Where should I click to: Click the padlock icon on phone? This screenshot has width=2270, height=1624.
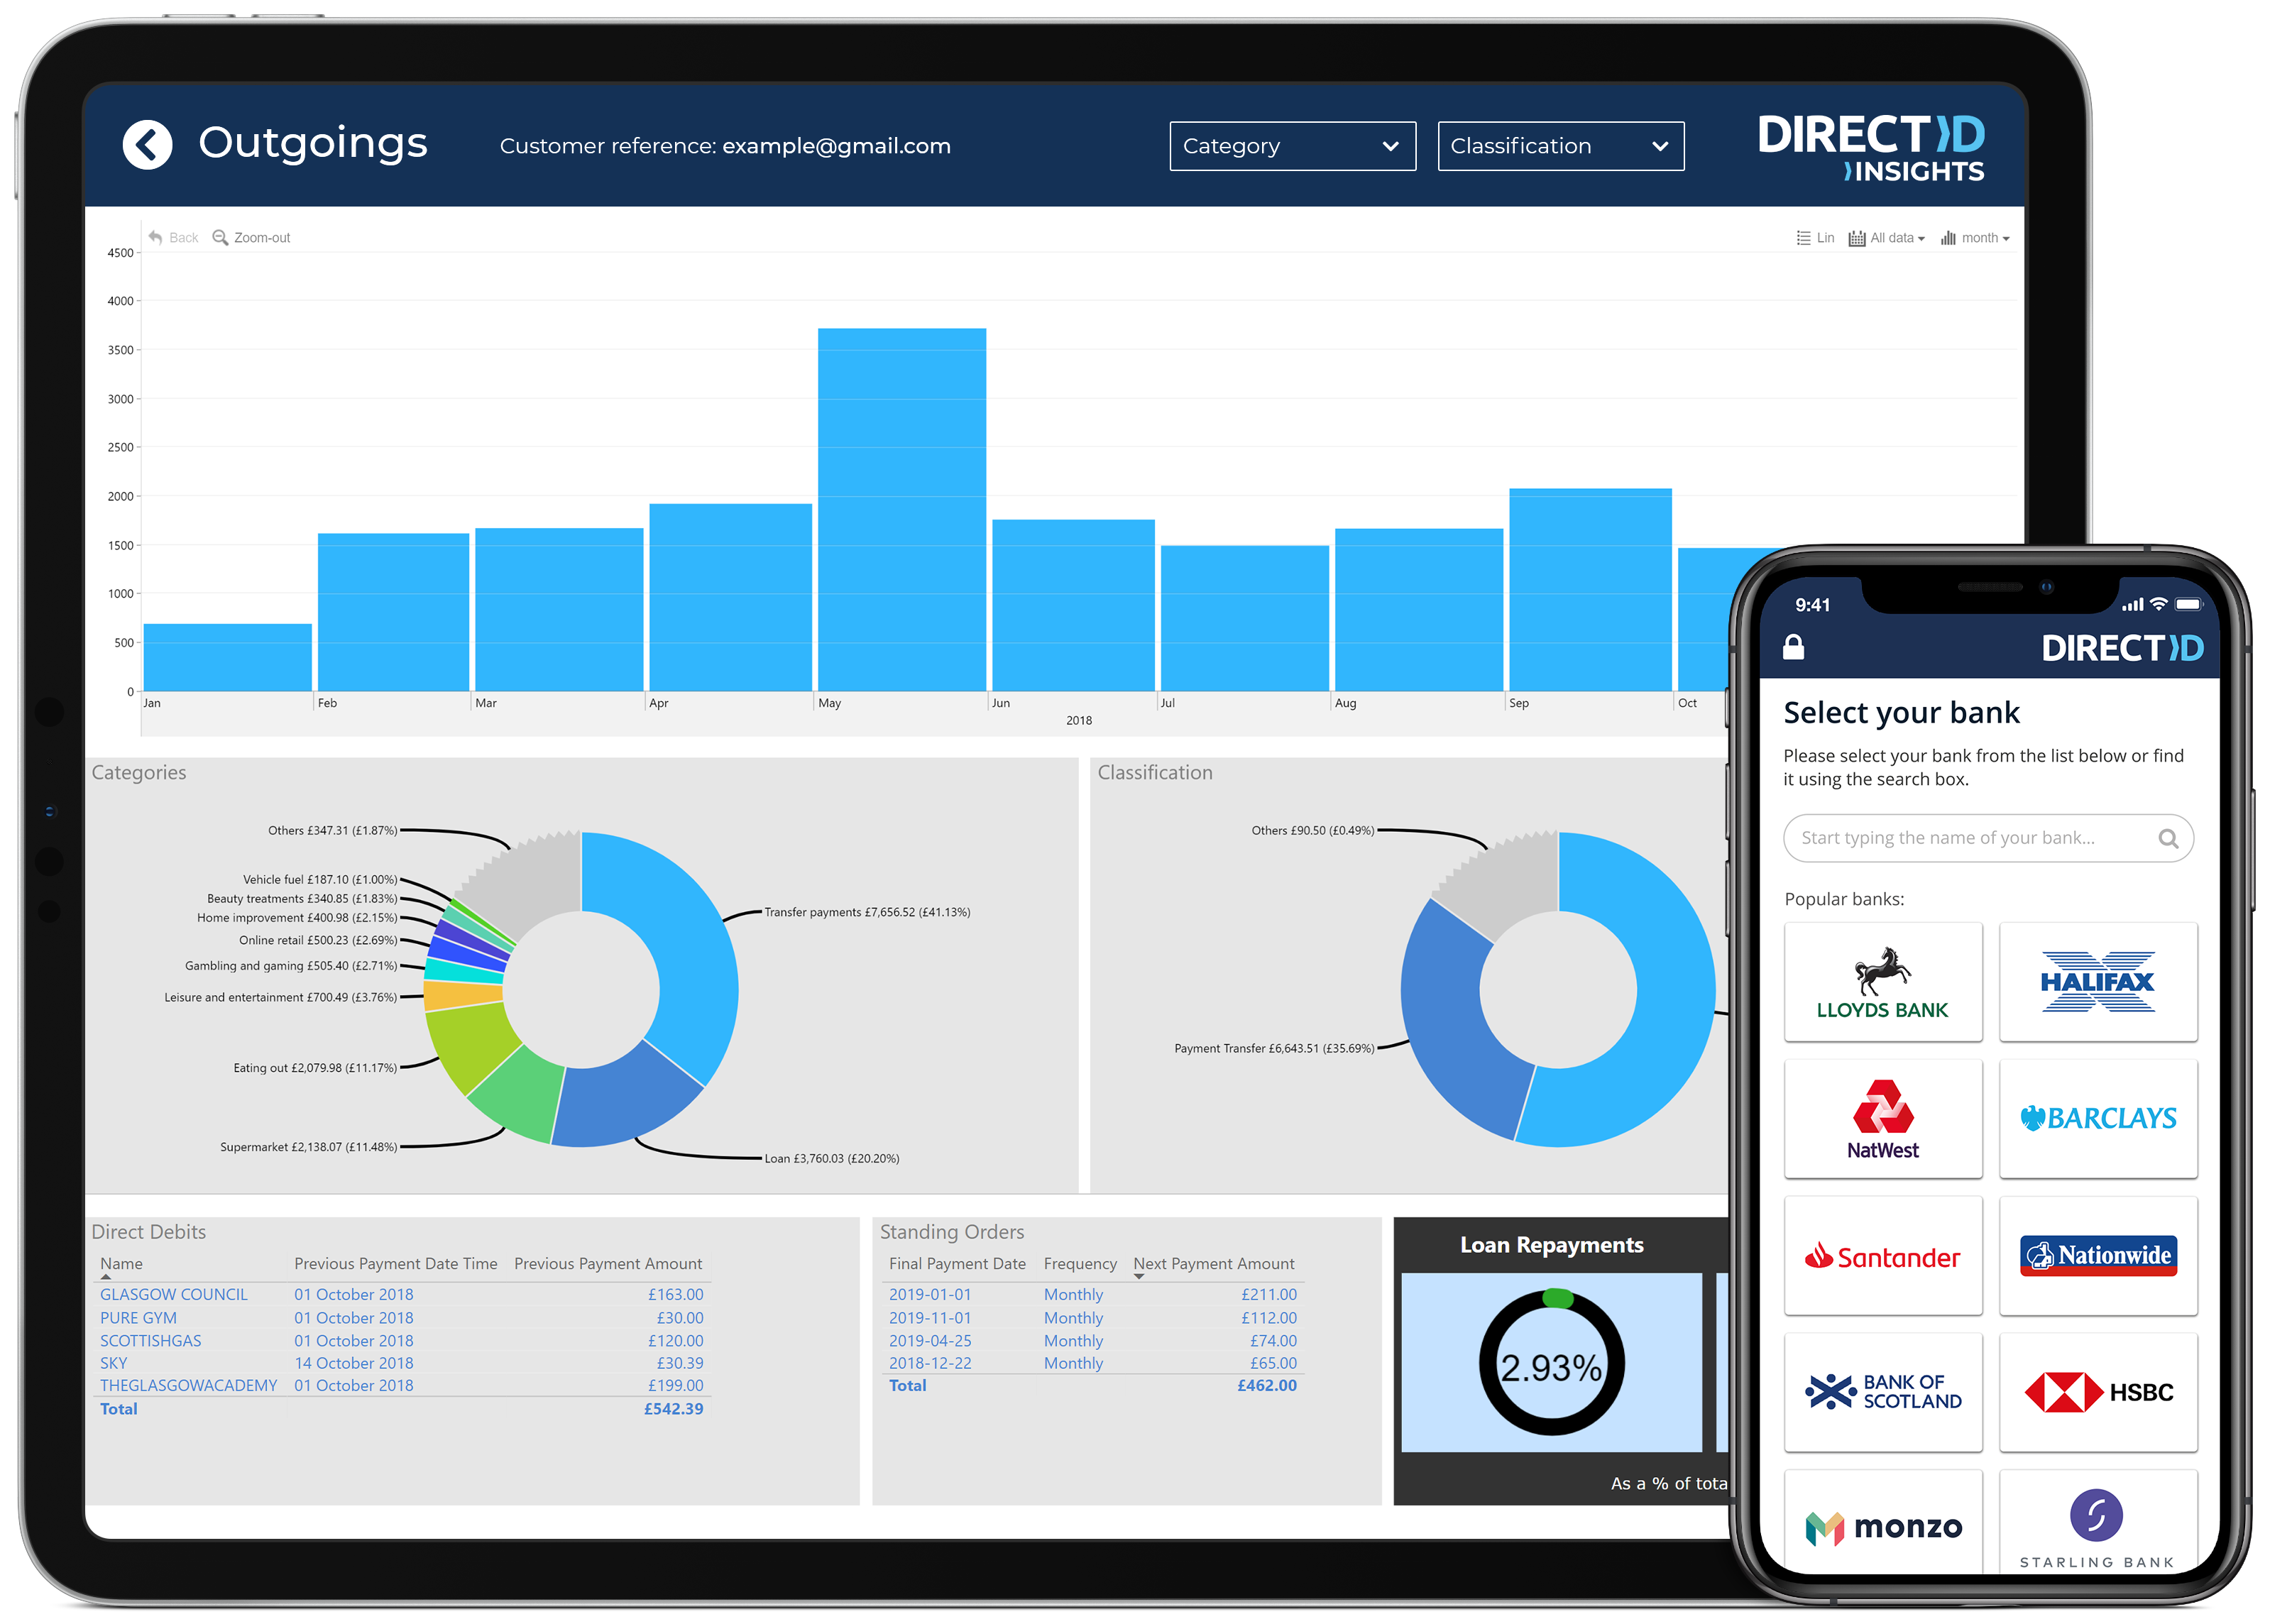click(1794, 646)
